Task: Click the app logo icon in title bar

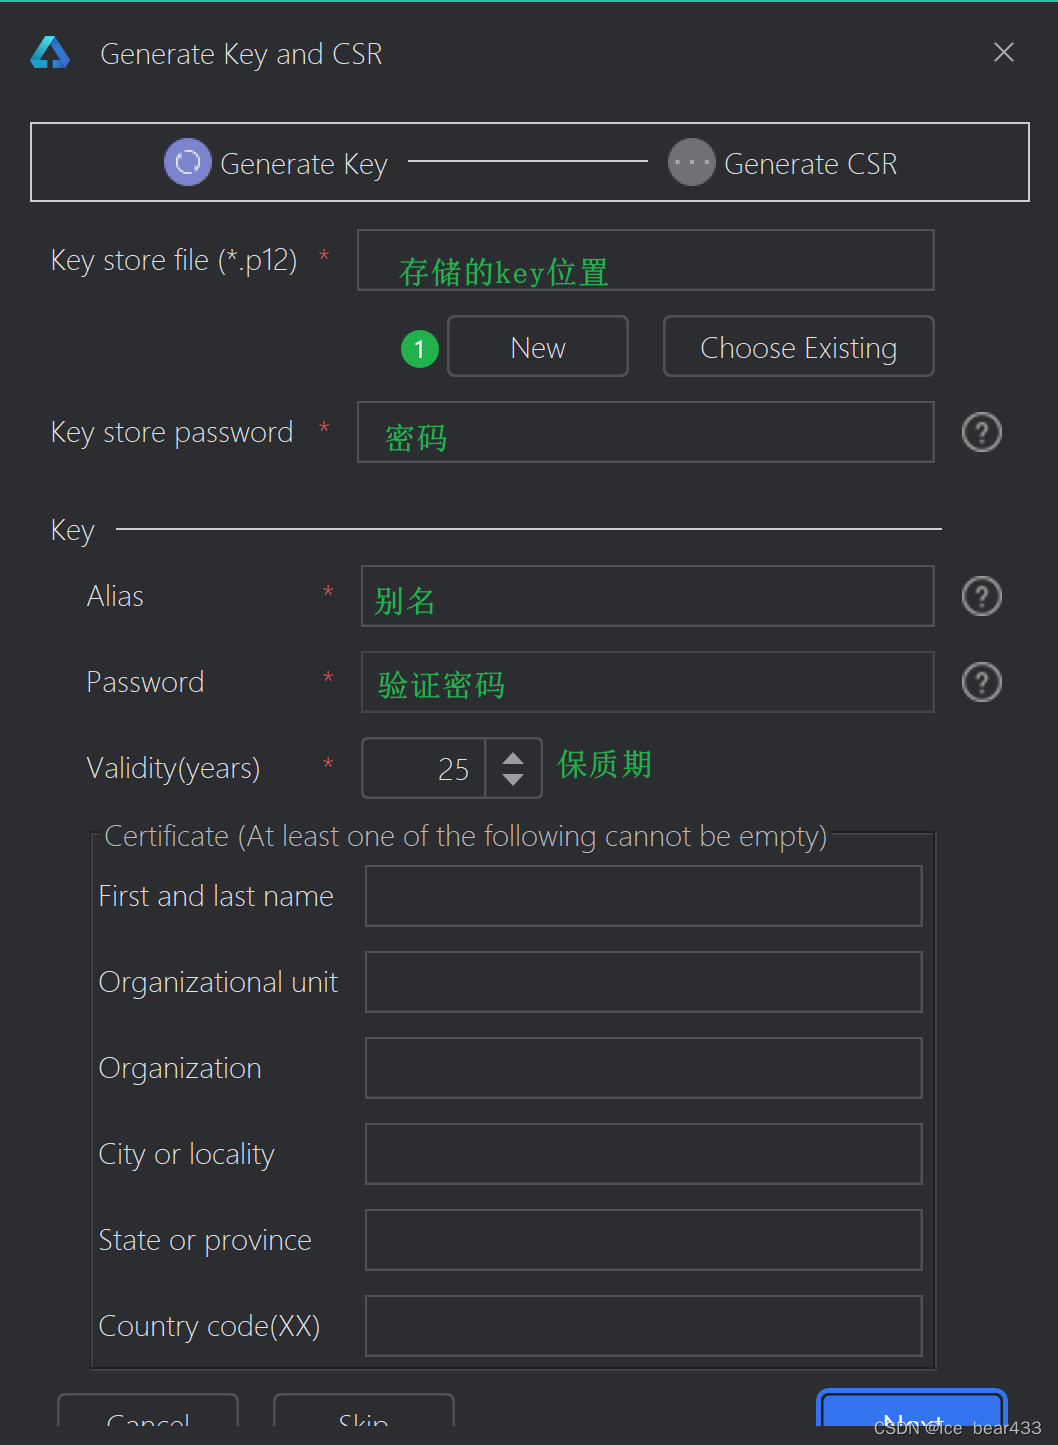Action: coord(50,52)
